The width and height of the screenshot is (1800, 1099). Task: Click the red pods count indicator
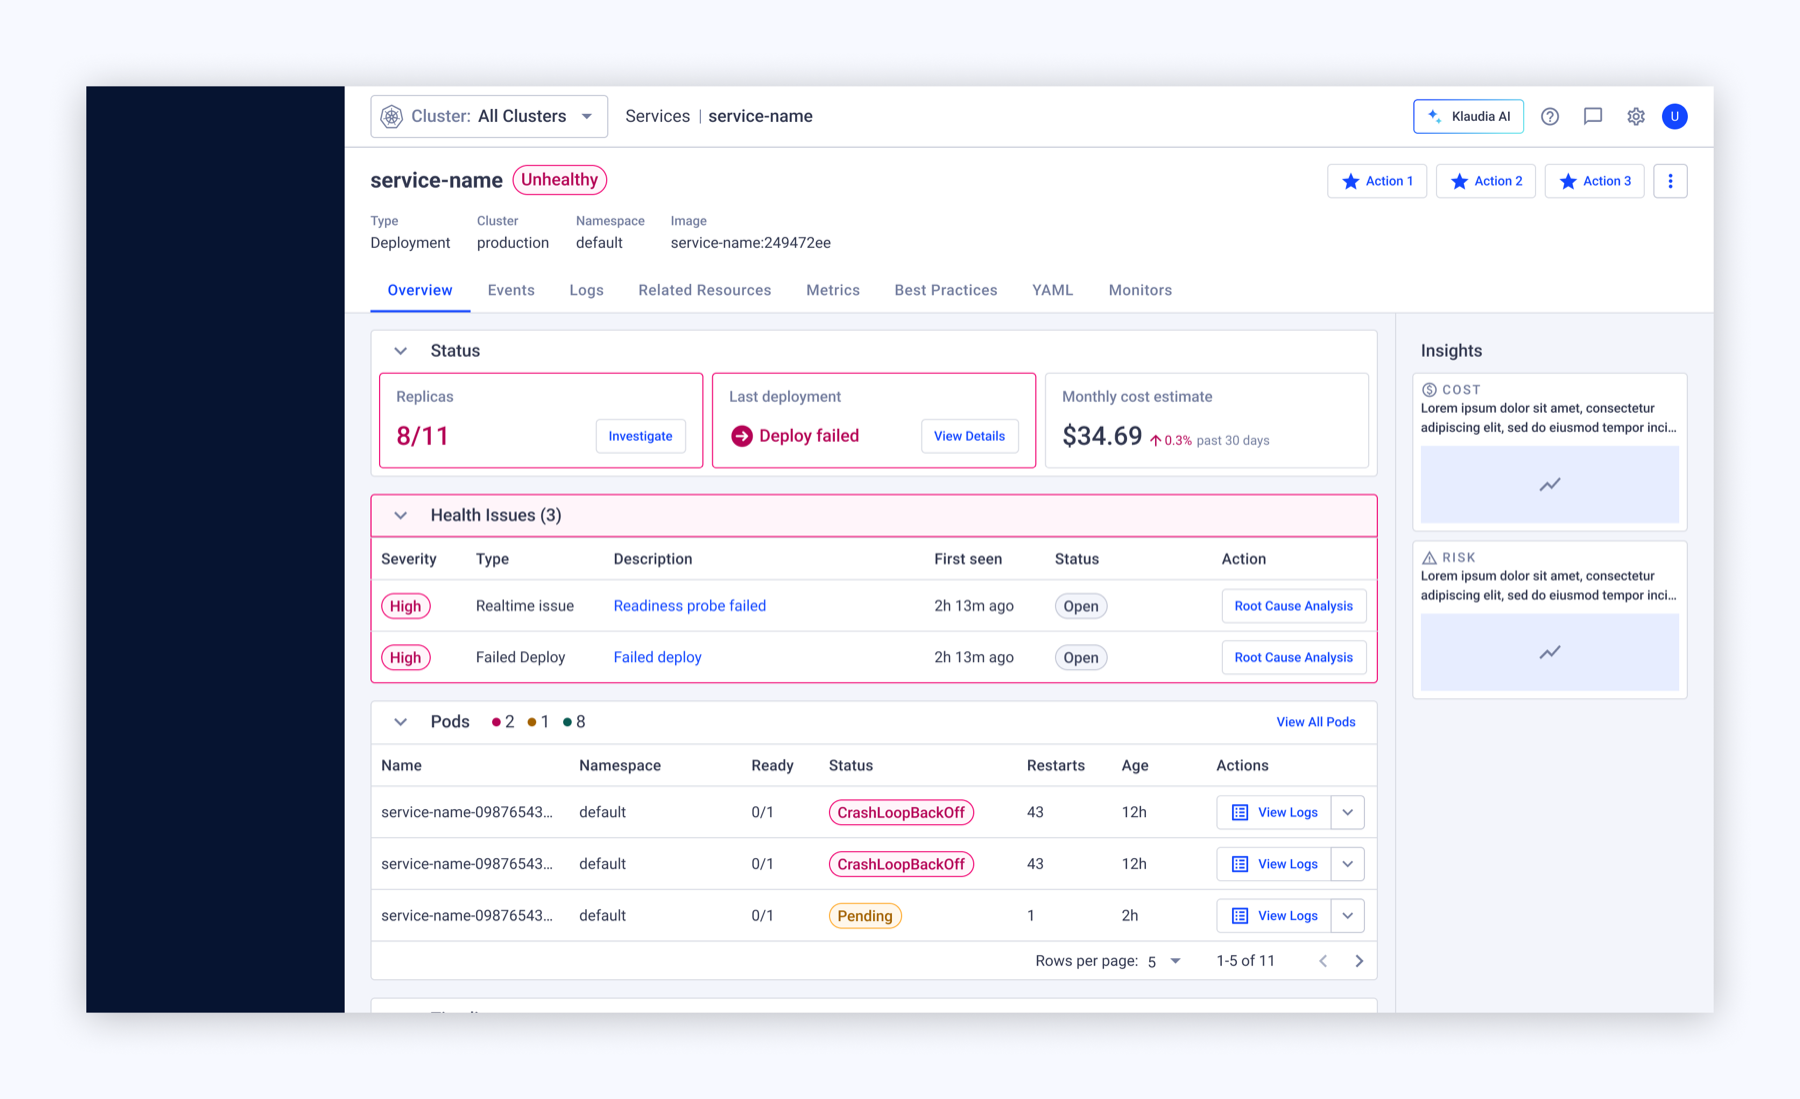(x=503, y=722)
